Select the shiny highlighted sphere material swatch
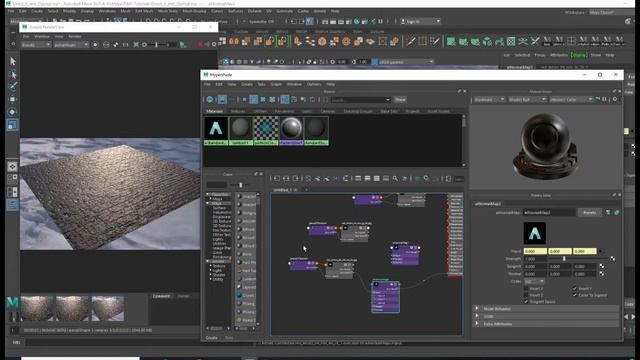This screenshot has height=360, width=640. tap(291, 131)
